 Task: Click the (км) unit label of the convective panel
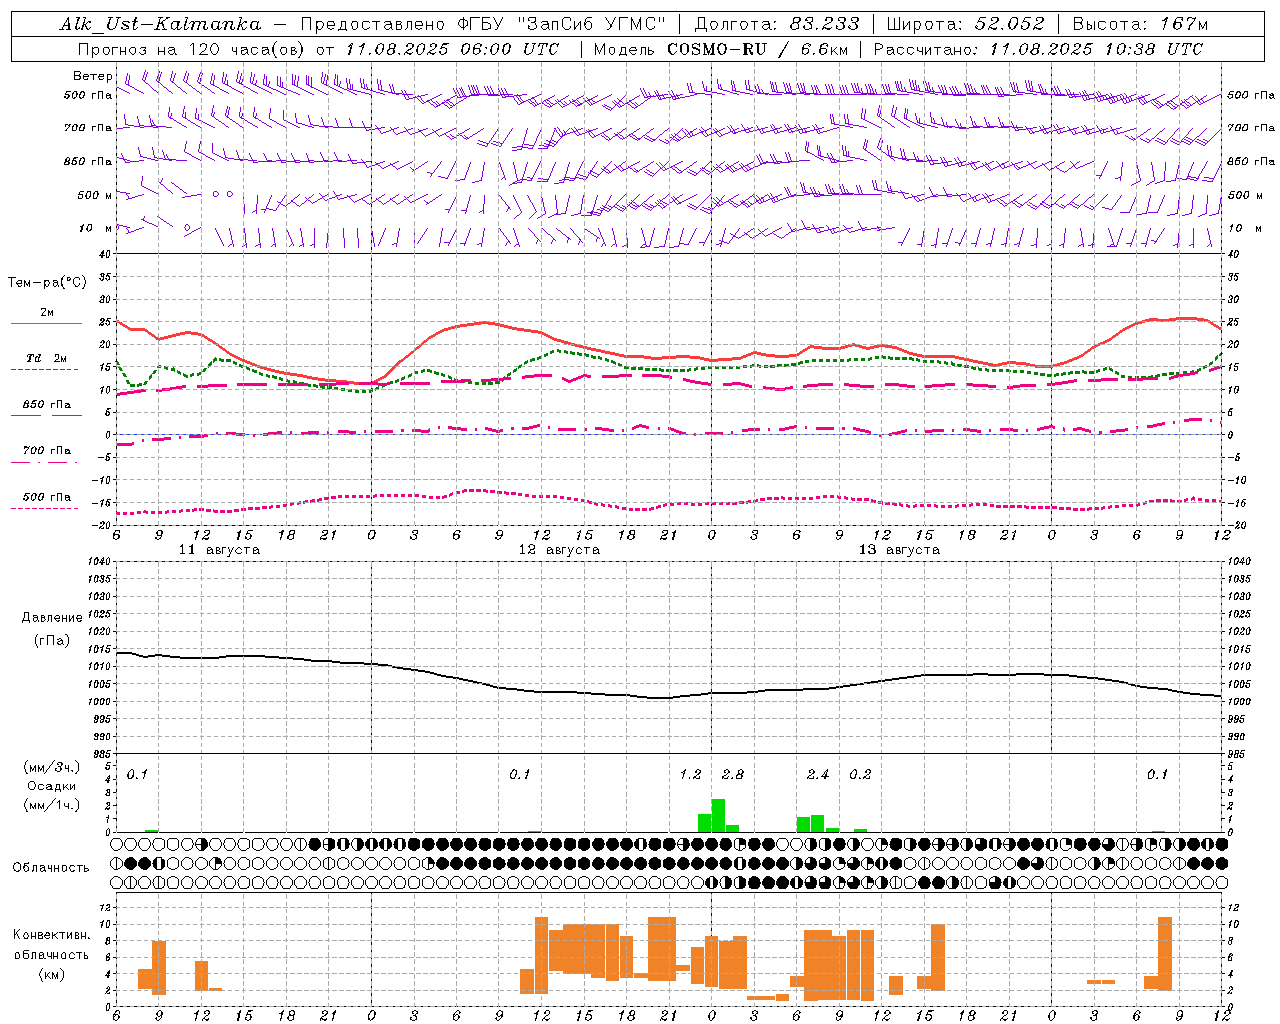(51, 974)
